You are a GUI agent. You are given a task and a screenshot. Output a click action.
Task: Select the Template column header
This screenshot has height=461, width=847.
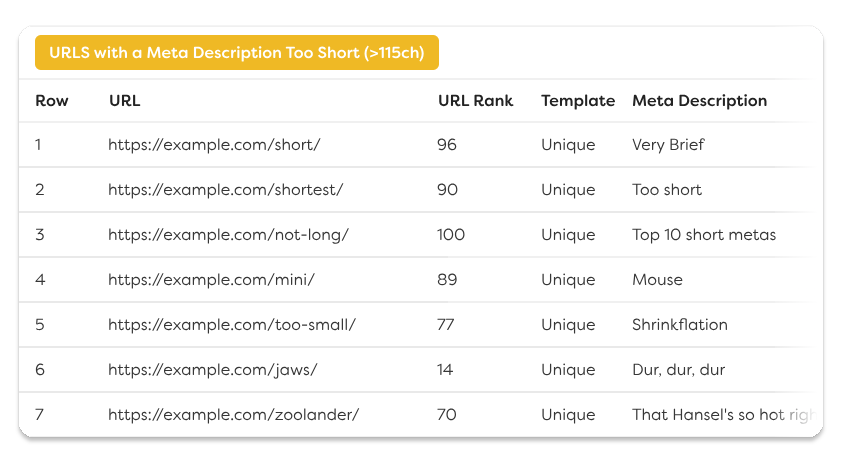[x=578, y=101]
